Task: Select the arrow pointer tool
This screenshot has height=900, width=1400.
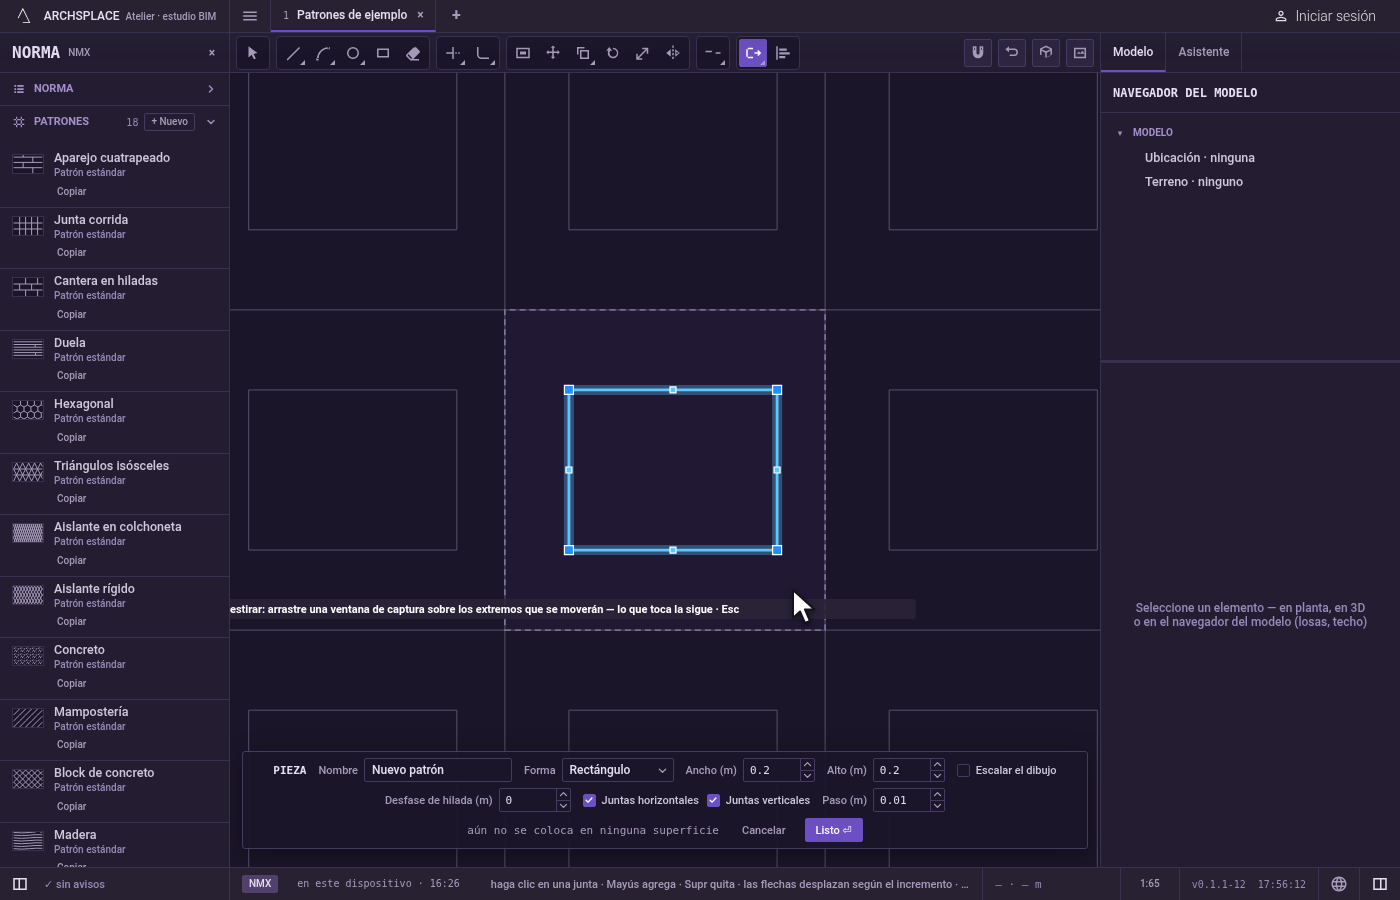Action: (x=252, y=53)
